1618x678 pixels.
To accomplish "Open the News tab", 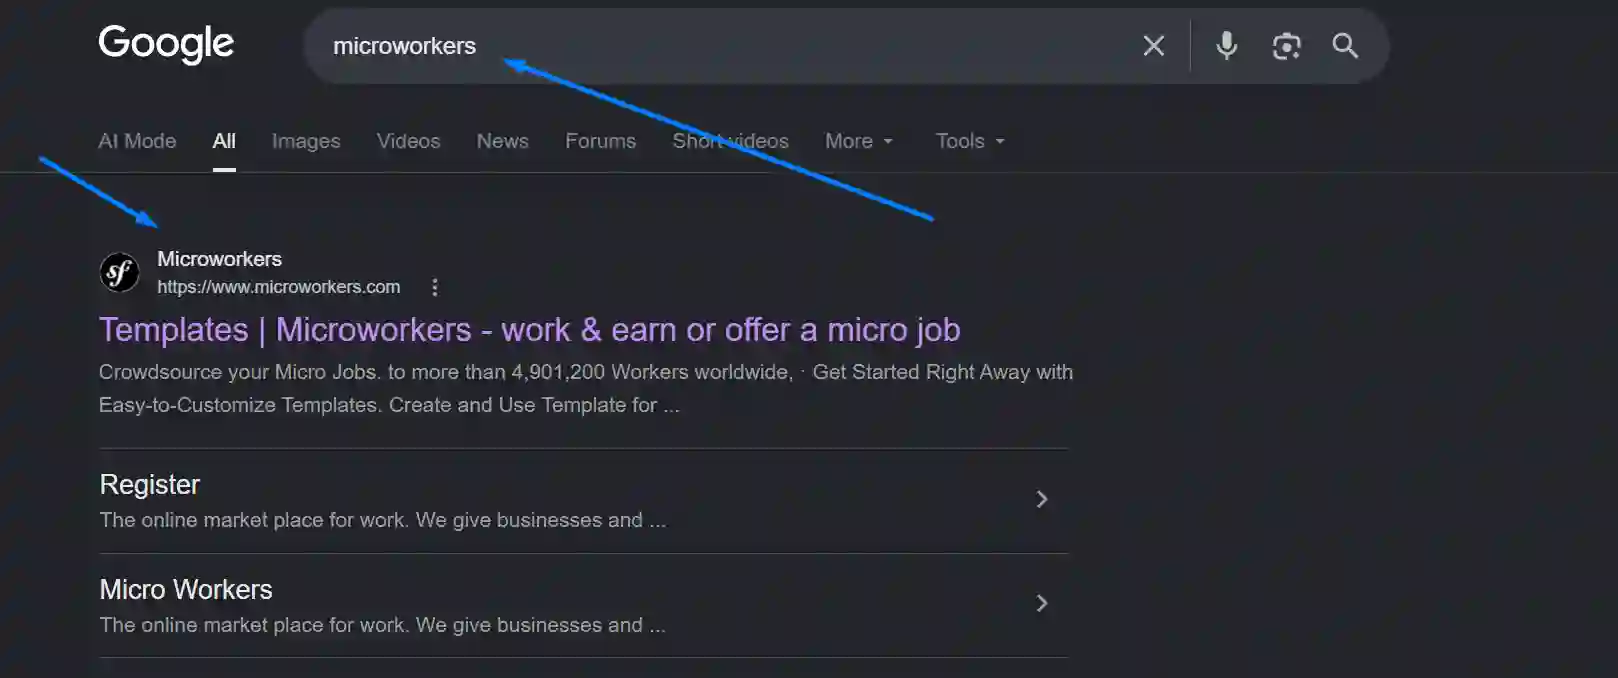I will pos(502,141).
